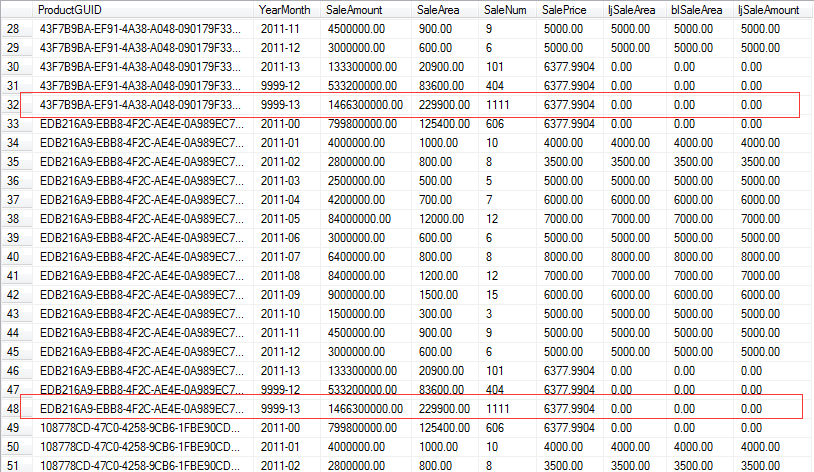Screen dimensions: 814x472
Task: Click SaleNum 404 in row 31
Action: (495, 86)
